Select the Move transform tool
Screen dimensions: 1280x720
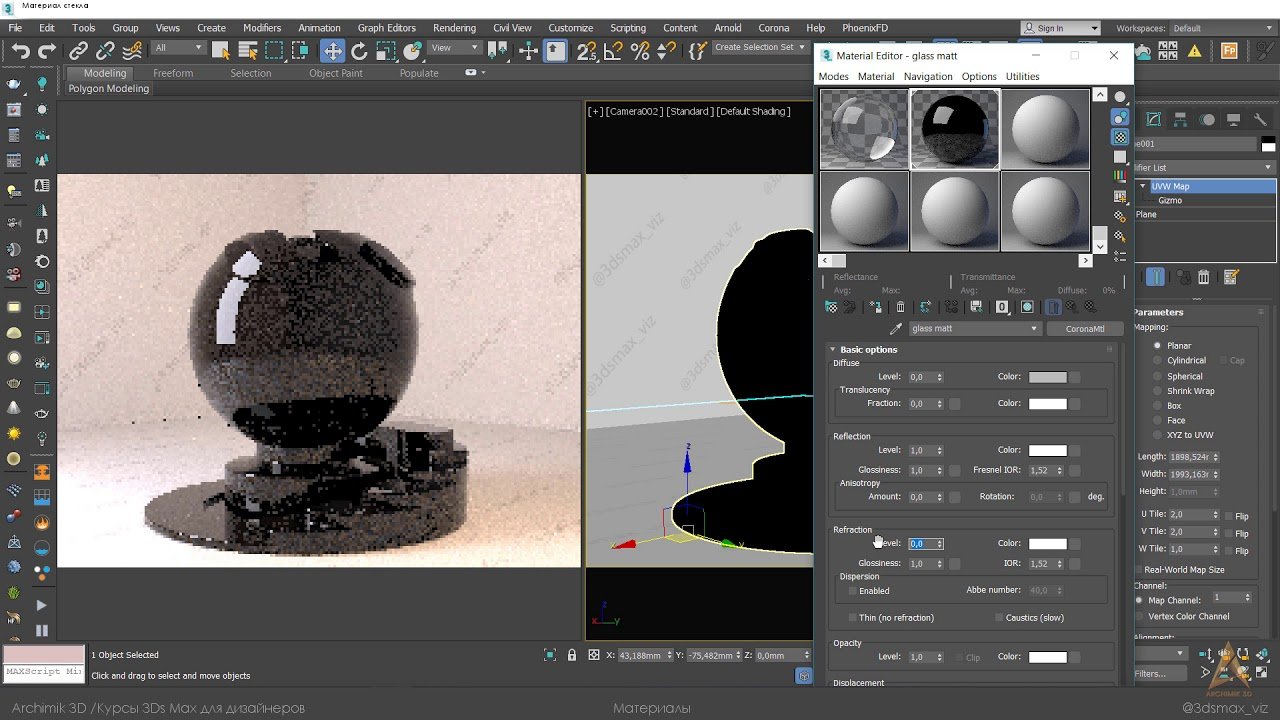pos(332,51)
